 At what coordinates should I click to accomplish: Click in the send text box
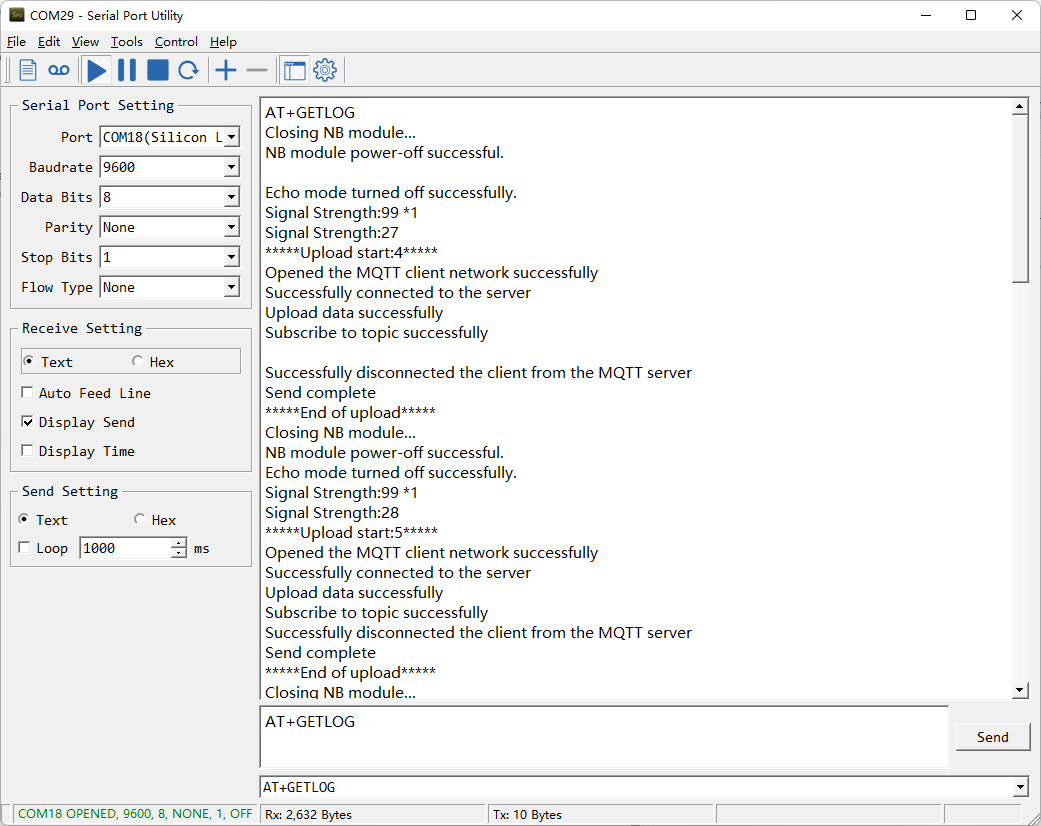(604, 737)
